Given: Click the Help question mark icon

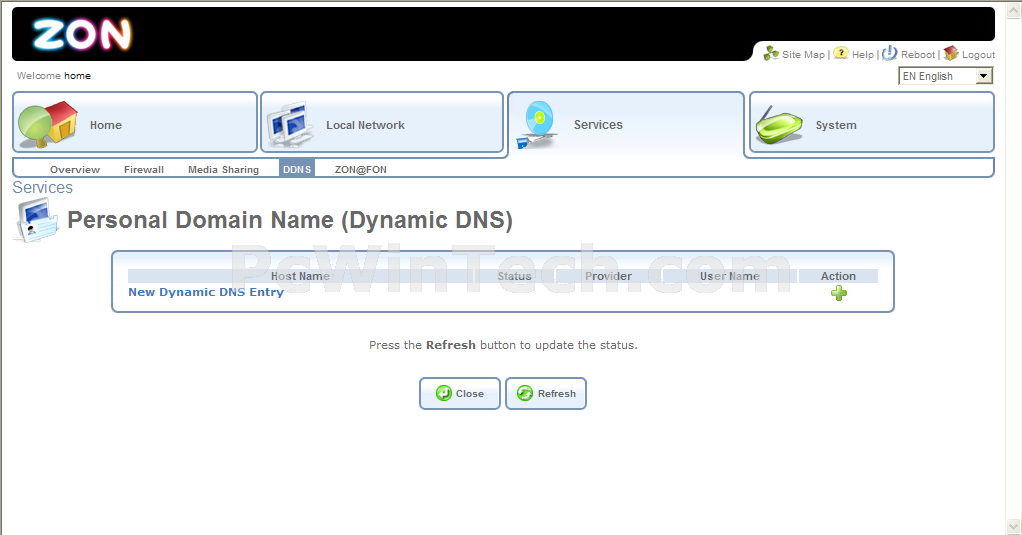Looking at the screenshot, I should [x=841, y=53].
